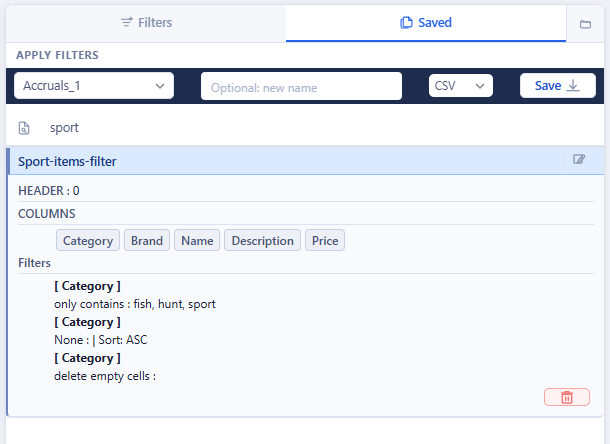
Task: Open the Saved tab
Action: (426, 23)
